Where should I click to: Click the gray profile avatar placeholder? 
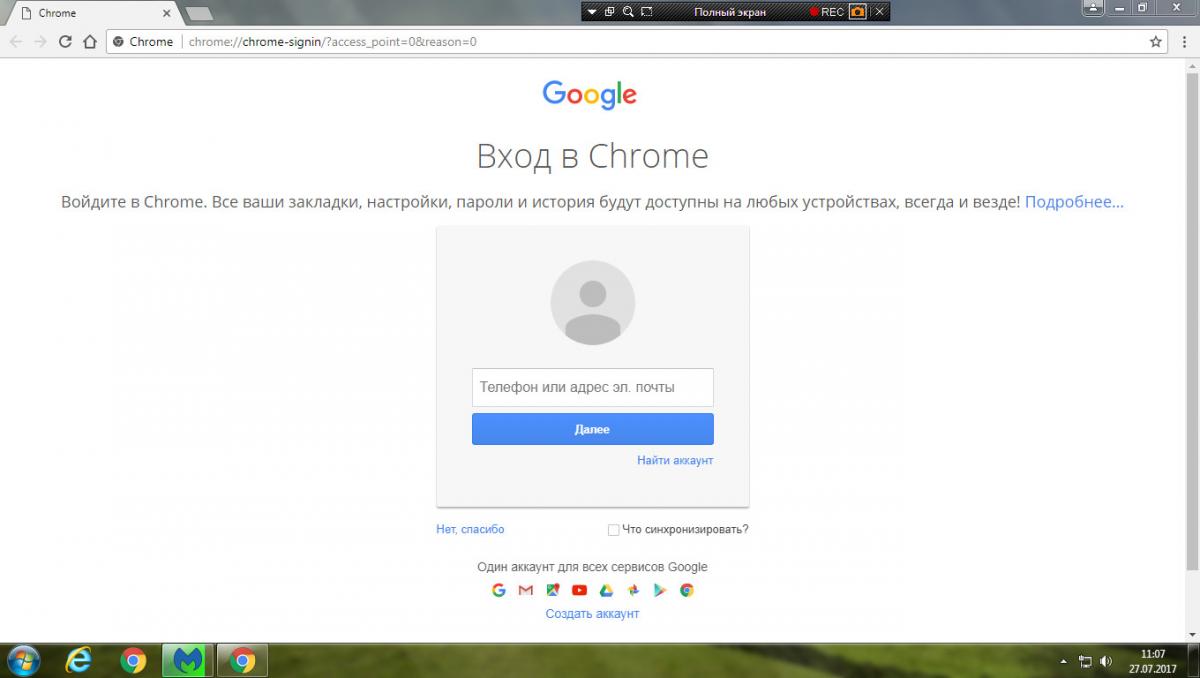tap(593, 303)
